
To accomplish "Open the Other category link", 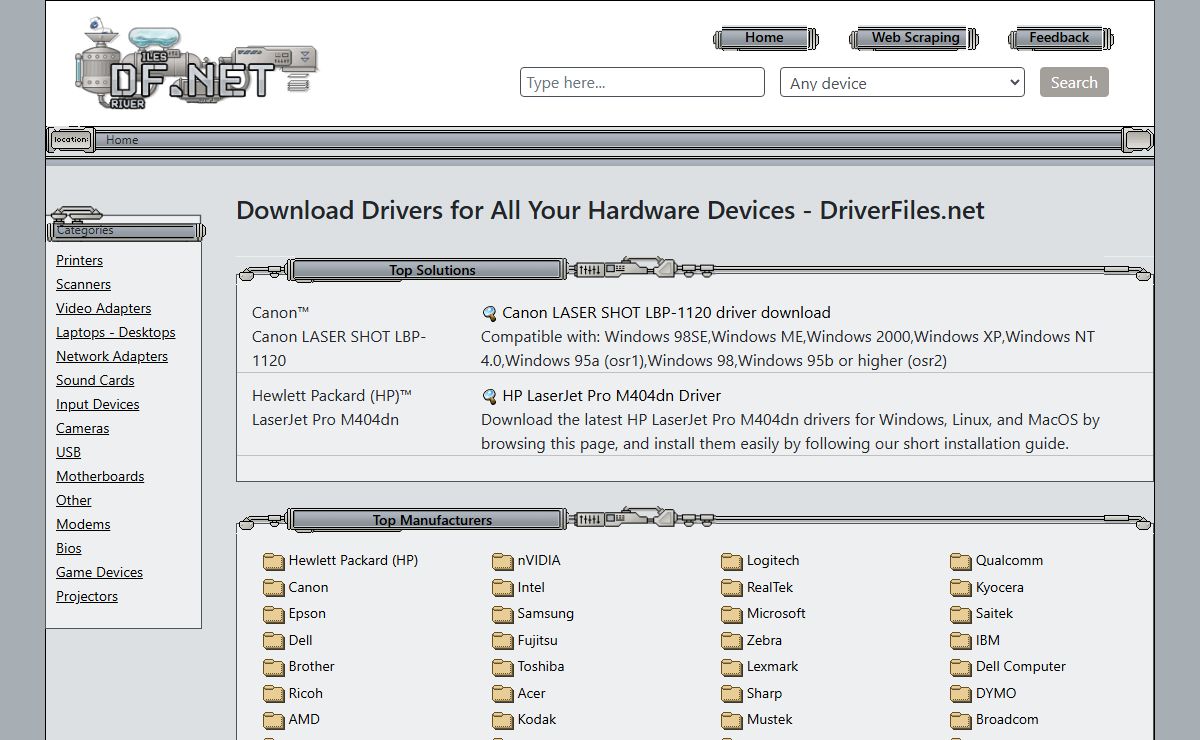I will point(73,500).
